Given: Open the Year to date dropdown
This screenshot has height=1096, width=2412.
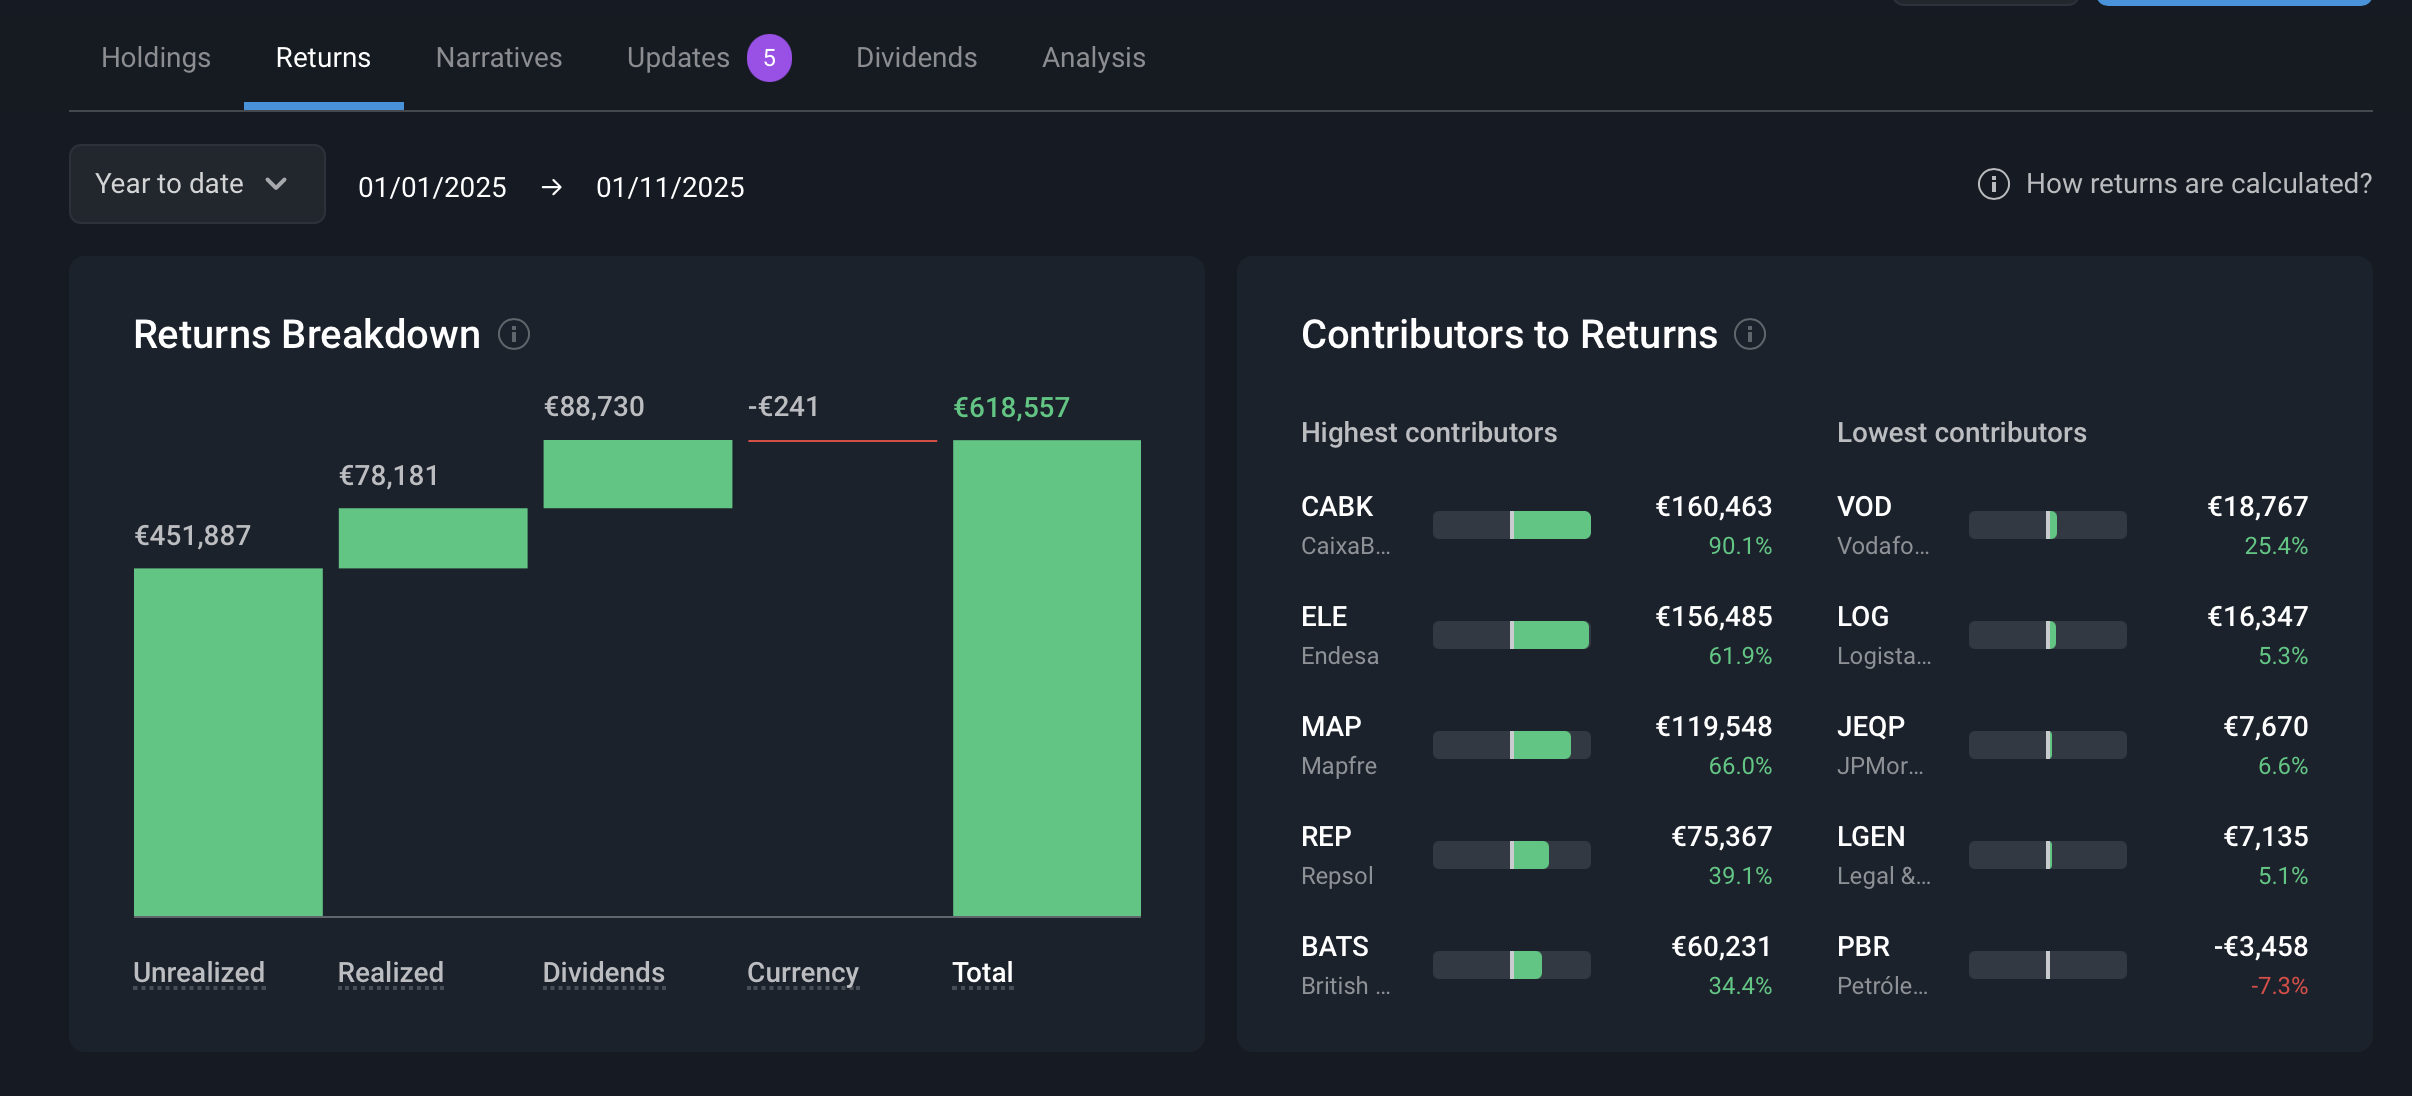Looking at the screenshot, I should 197,184.
